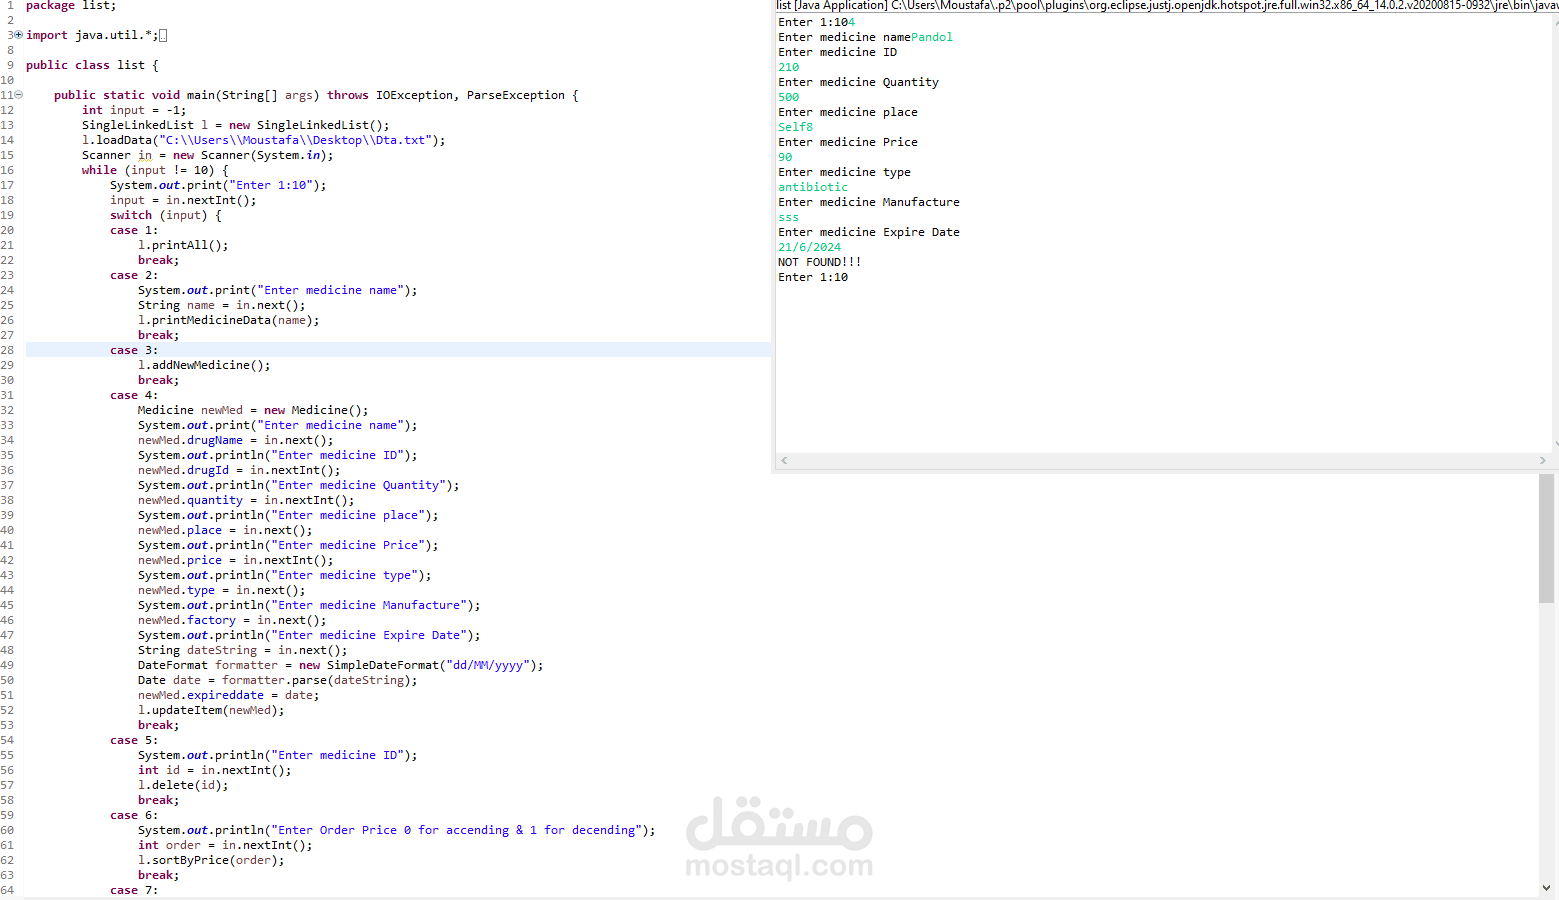Viewport: 1559px width, 900px height.
Task: Click console line 'Enter 1:104'
Action: 817,22
